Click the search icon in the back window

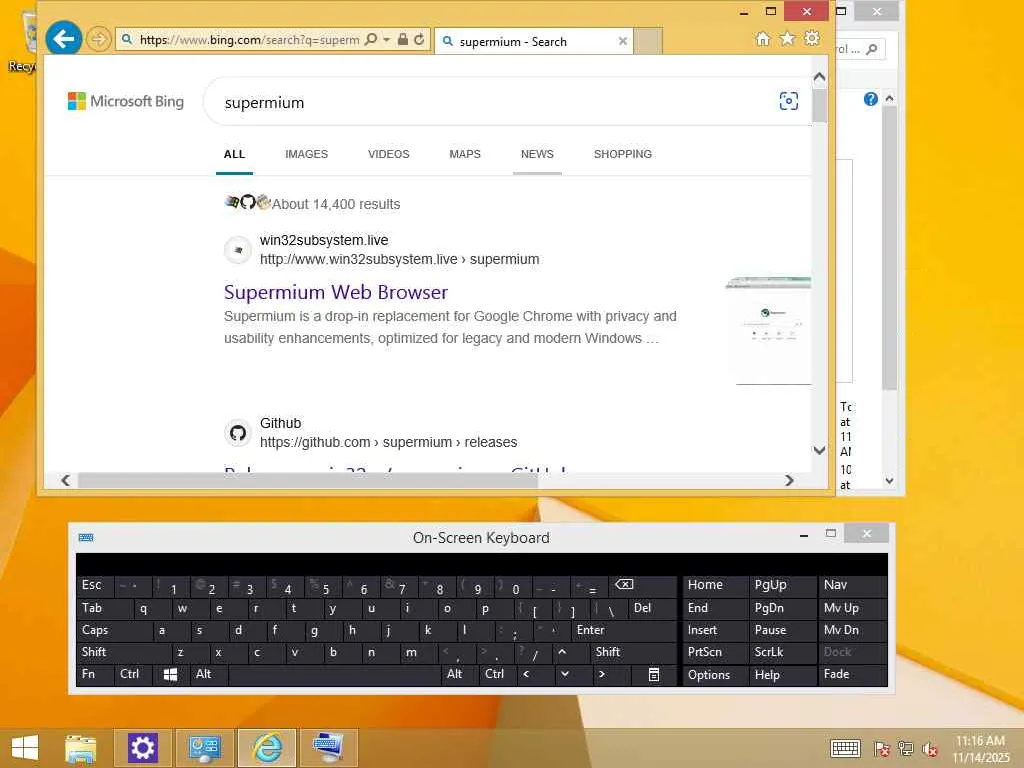tap(872, 49)
